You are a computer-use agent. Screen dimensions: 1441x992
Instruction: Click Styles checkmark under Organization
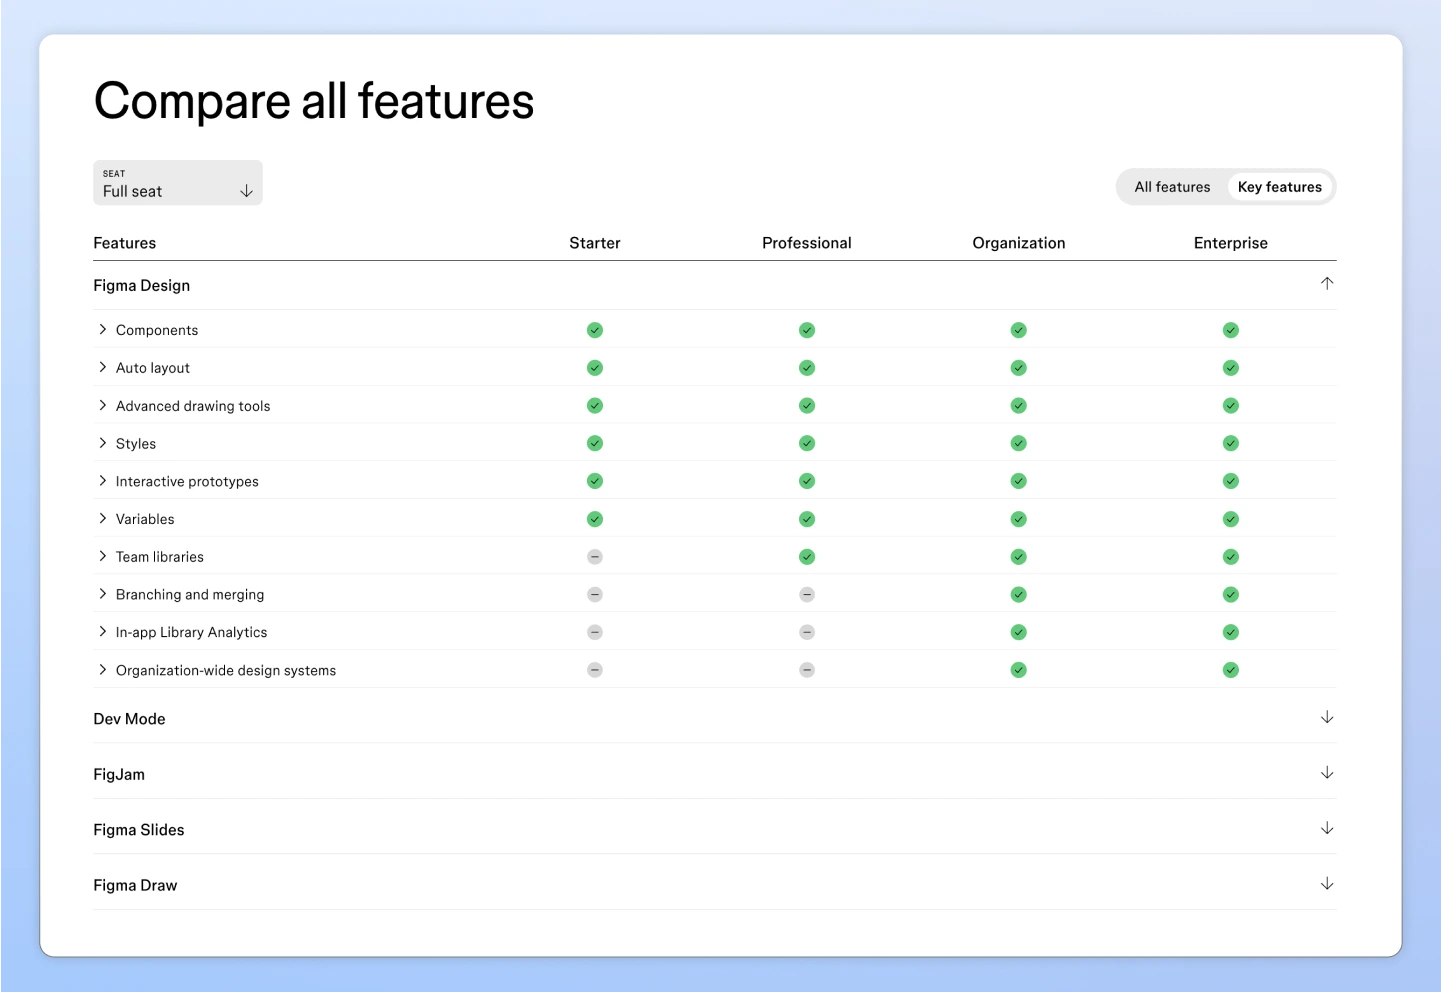(1019, 443)
